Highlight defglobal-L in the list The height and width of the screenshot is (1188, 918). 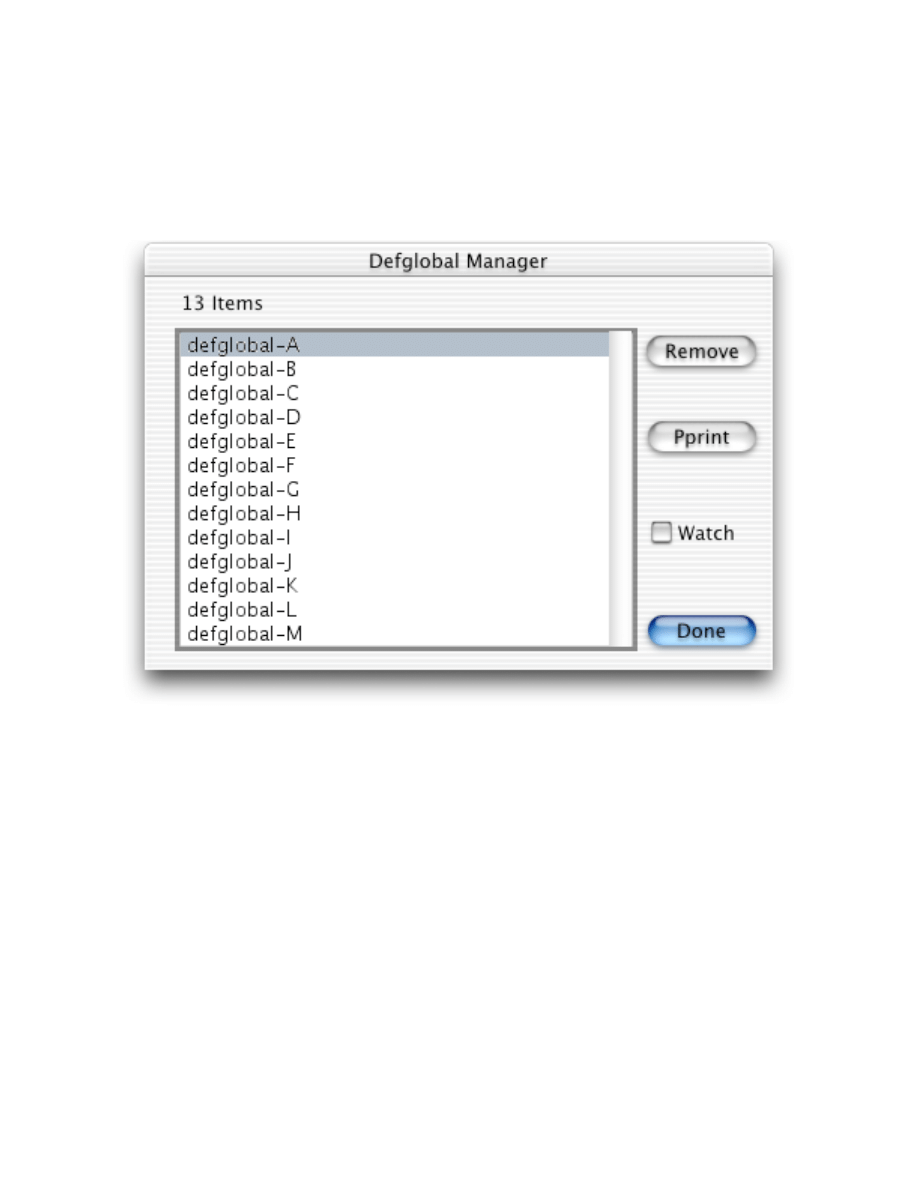click(x=395, y=609)
